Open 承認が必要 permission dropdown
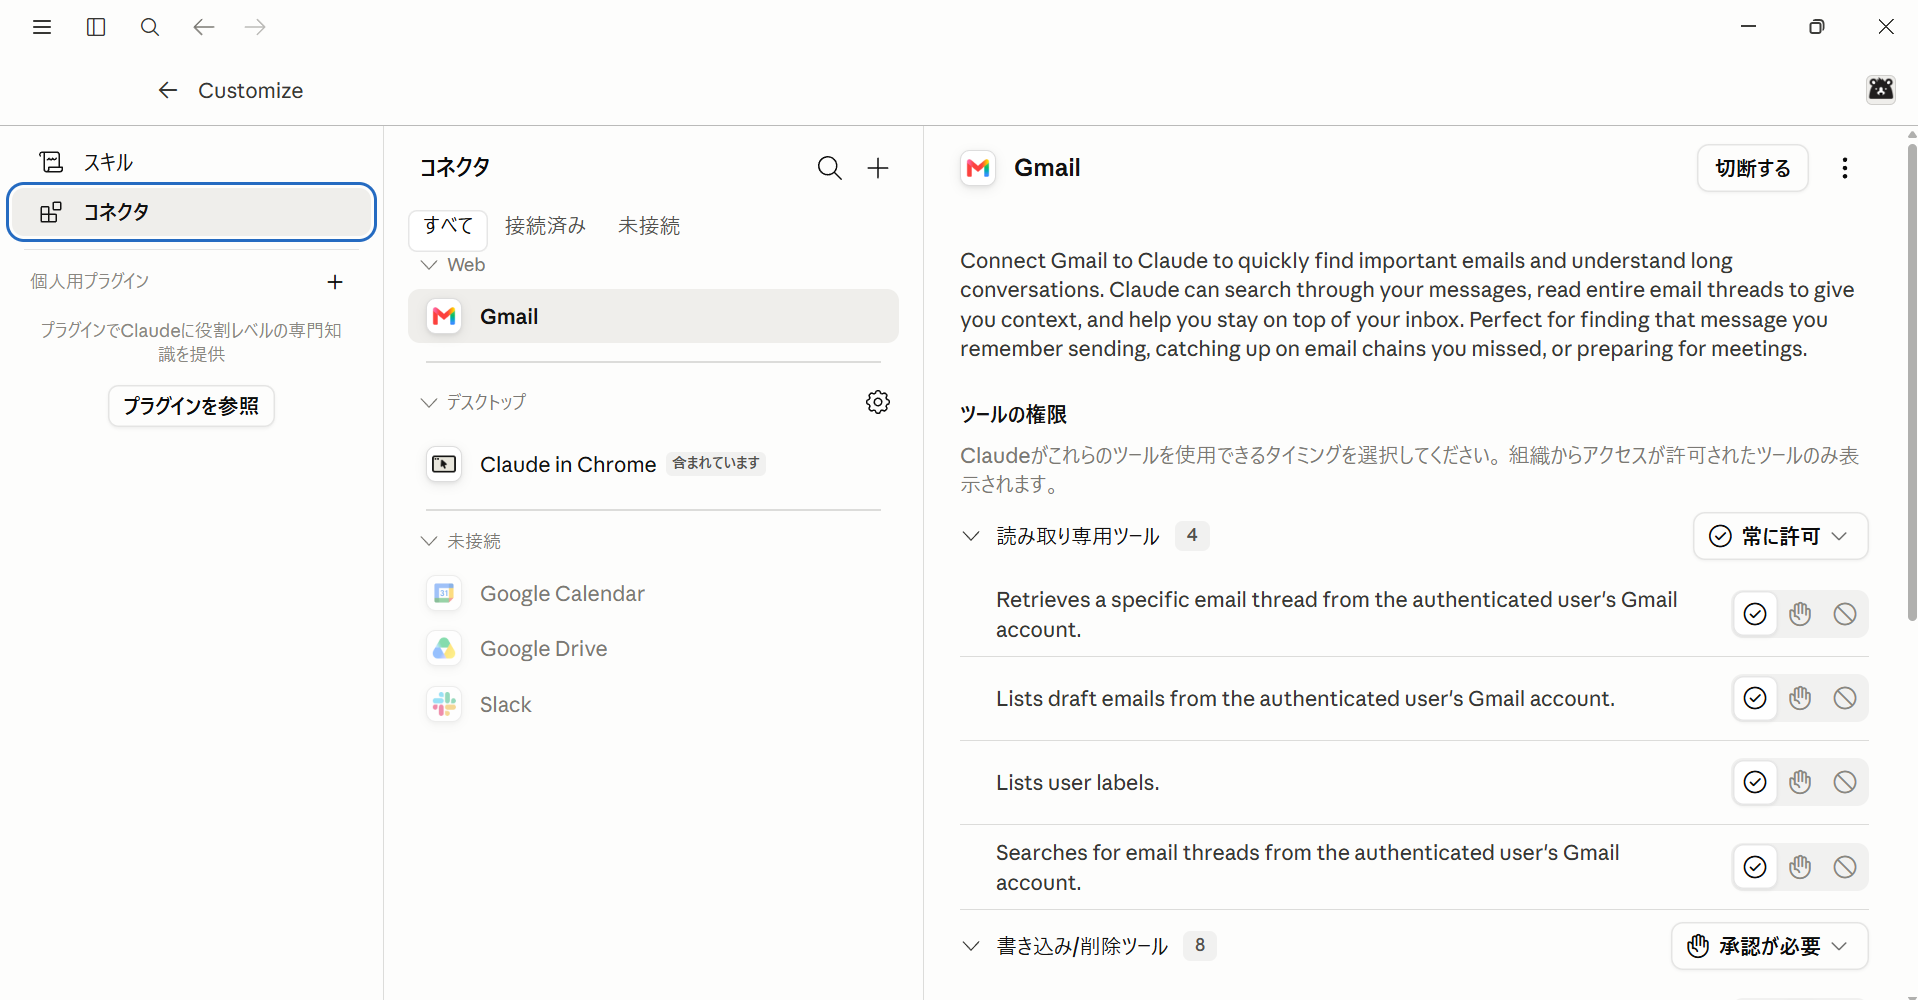The height and width of the screenshot is (1000, 1918). pos(1769,946)
